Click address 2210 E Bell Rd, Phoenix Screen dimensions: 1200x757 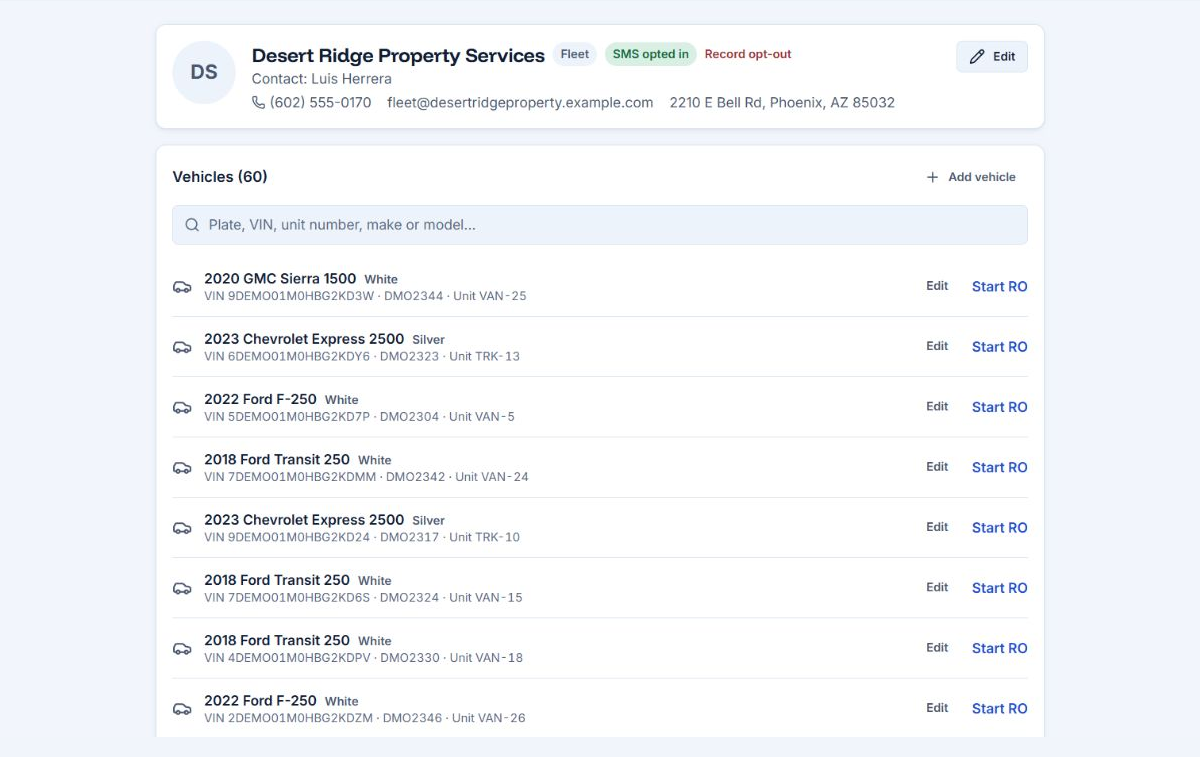782,102
